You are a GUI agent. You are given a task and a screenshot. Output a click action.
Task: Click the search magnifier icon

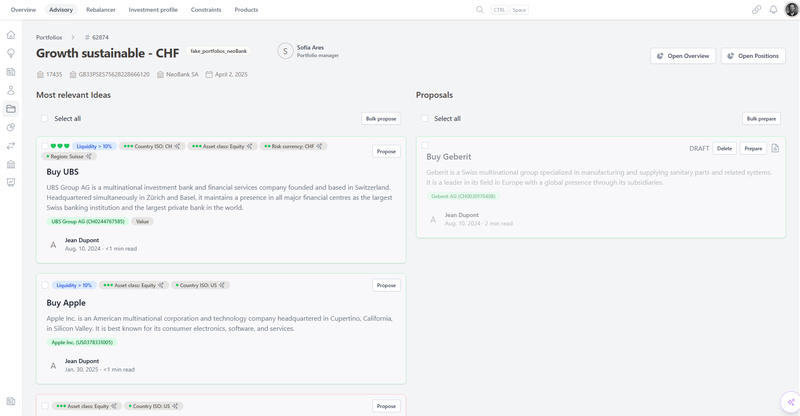(x=480, y=10)
